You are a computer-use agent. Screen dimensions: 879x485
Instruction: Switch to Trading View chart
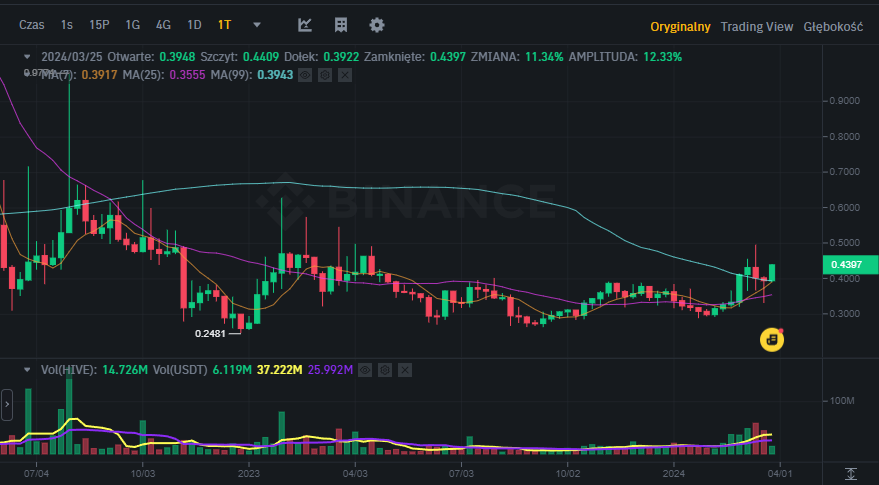coord(757,26)
